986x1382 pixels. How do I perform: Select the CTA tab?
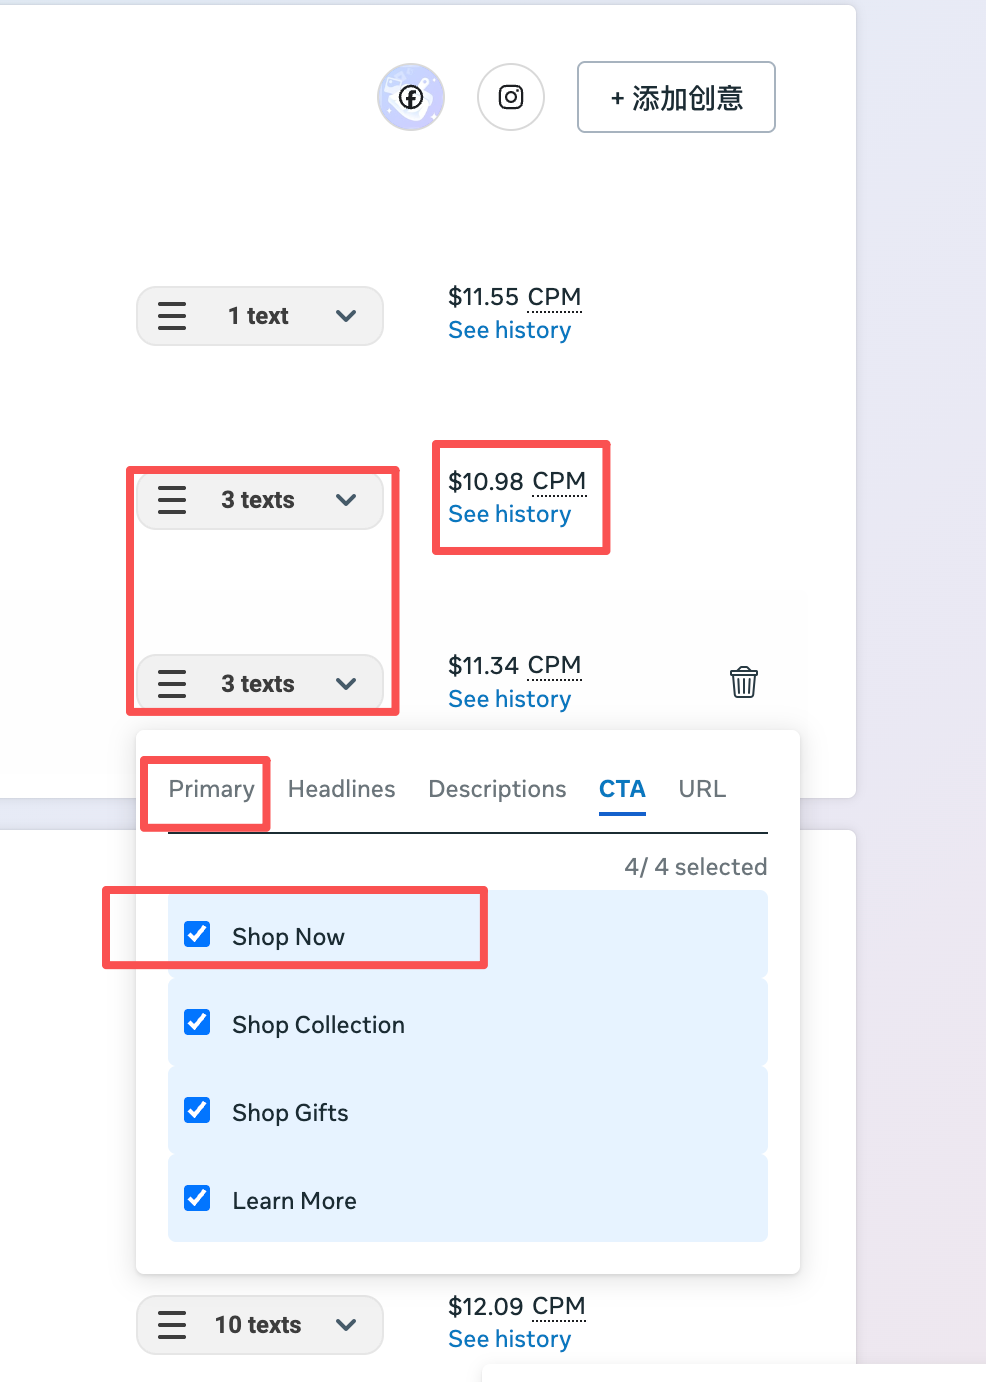[x=622, y=789]
